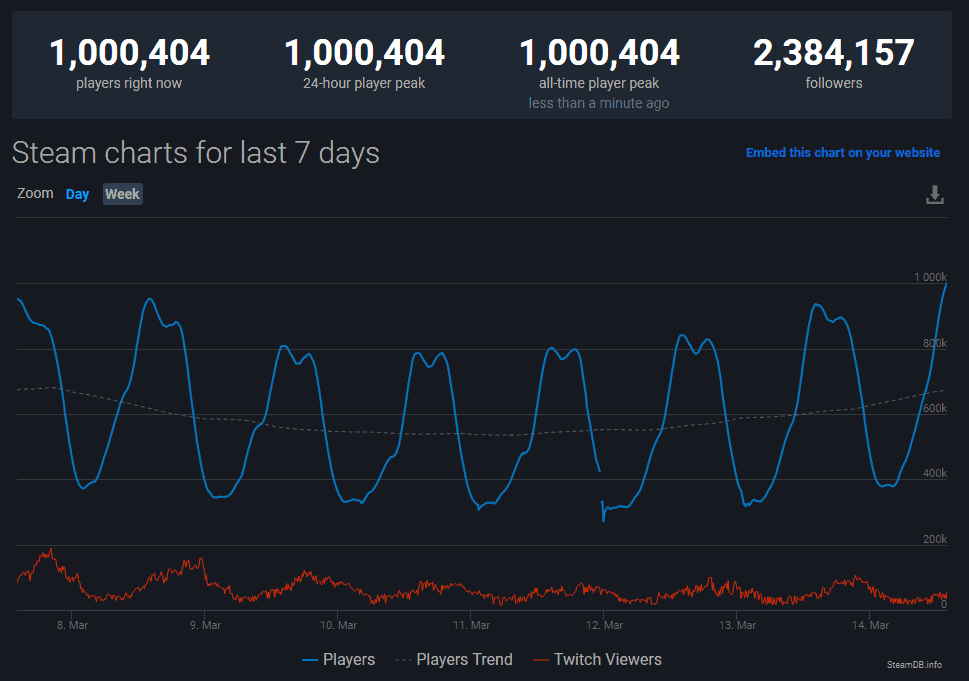
Task: Click the dashed Players Trend legend icon
Action: [403, 661]
